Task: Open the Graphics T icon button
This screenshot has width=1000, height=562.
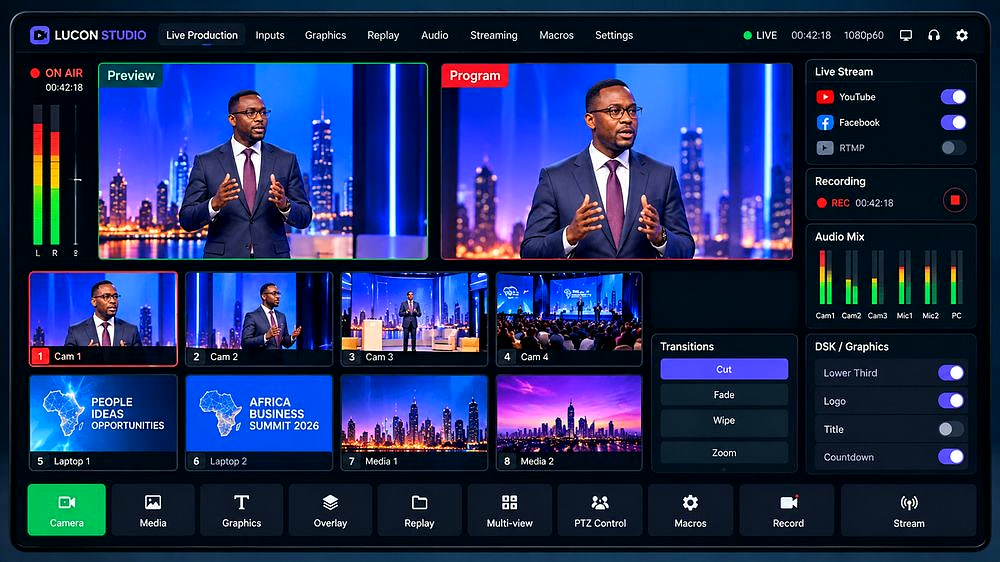Action: click(241, 510)
